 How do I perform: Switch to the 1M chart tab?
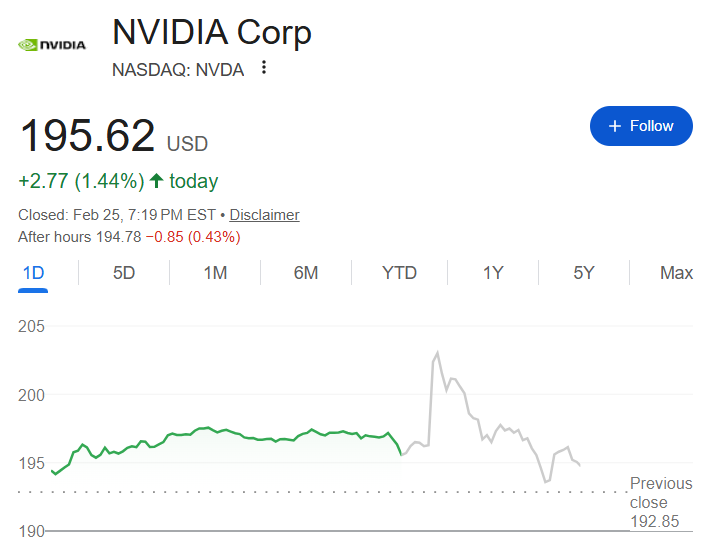click(x=215, y=273)
